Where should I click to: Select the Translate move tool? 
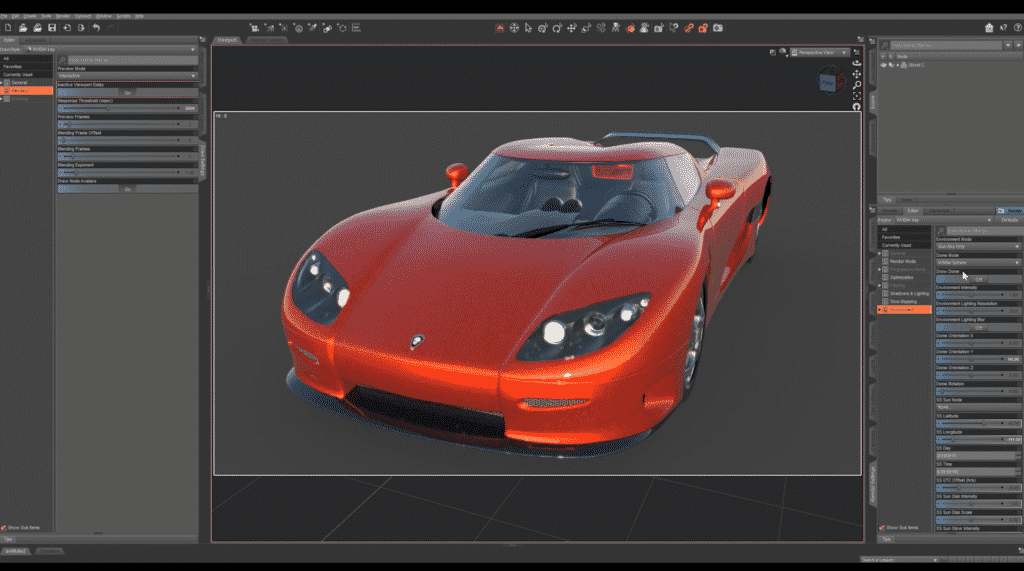pos(571,28)
